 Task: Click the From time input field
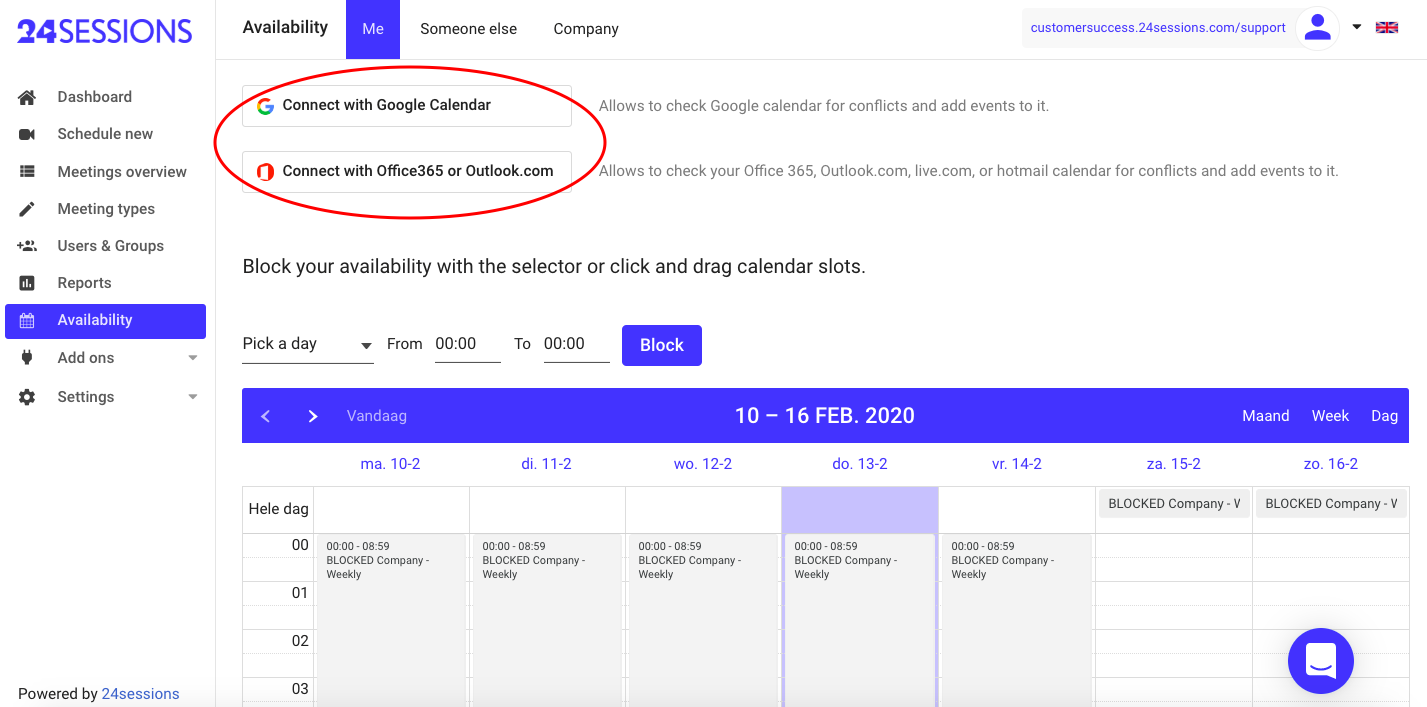click(x=467, y=344)
